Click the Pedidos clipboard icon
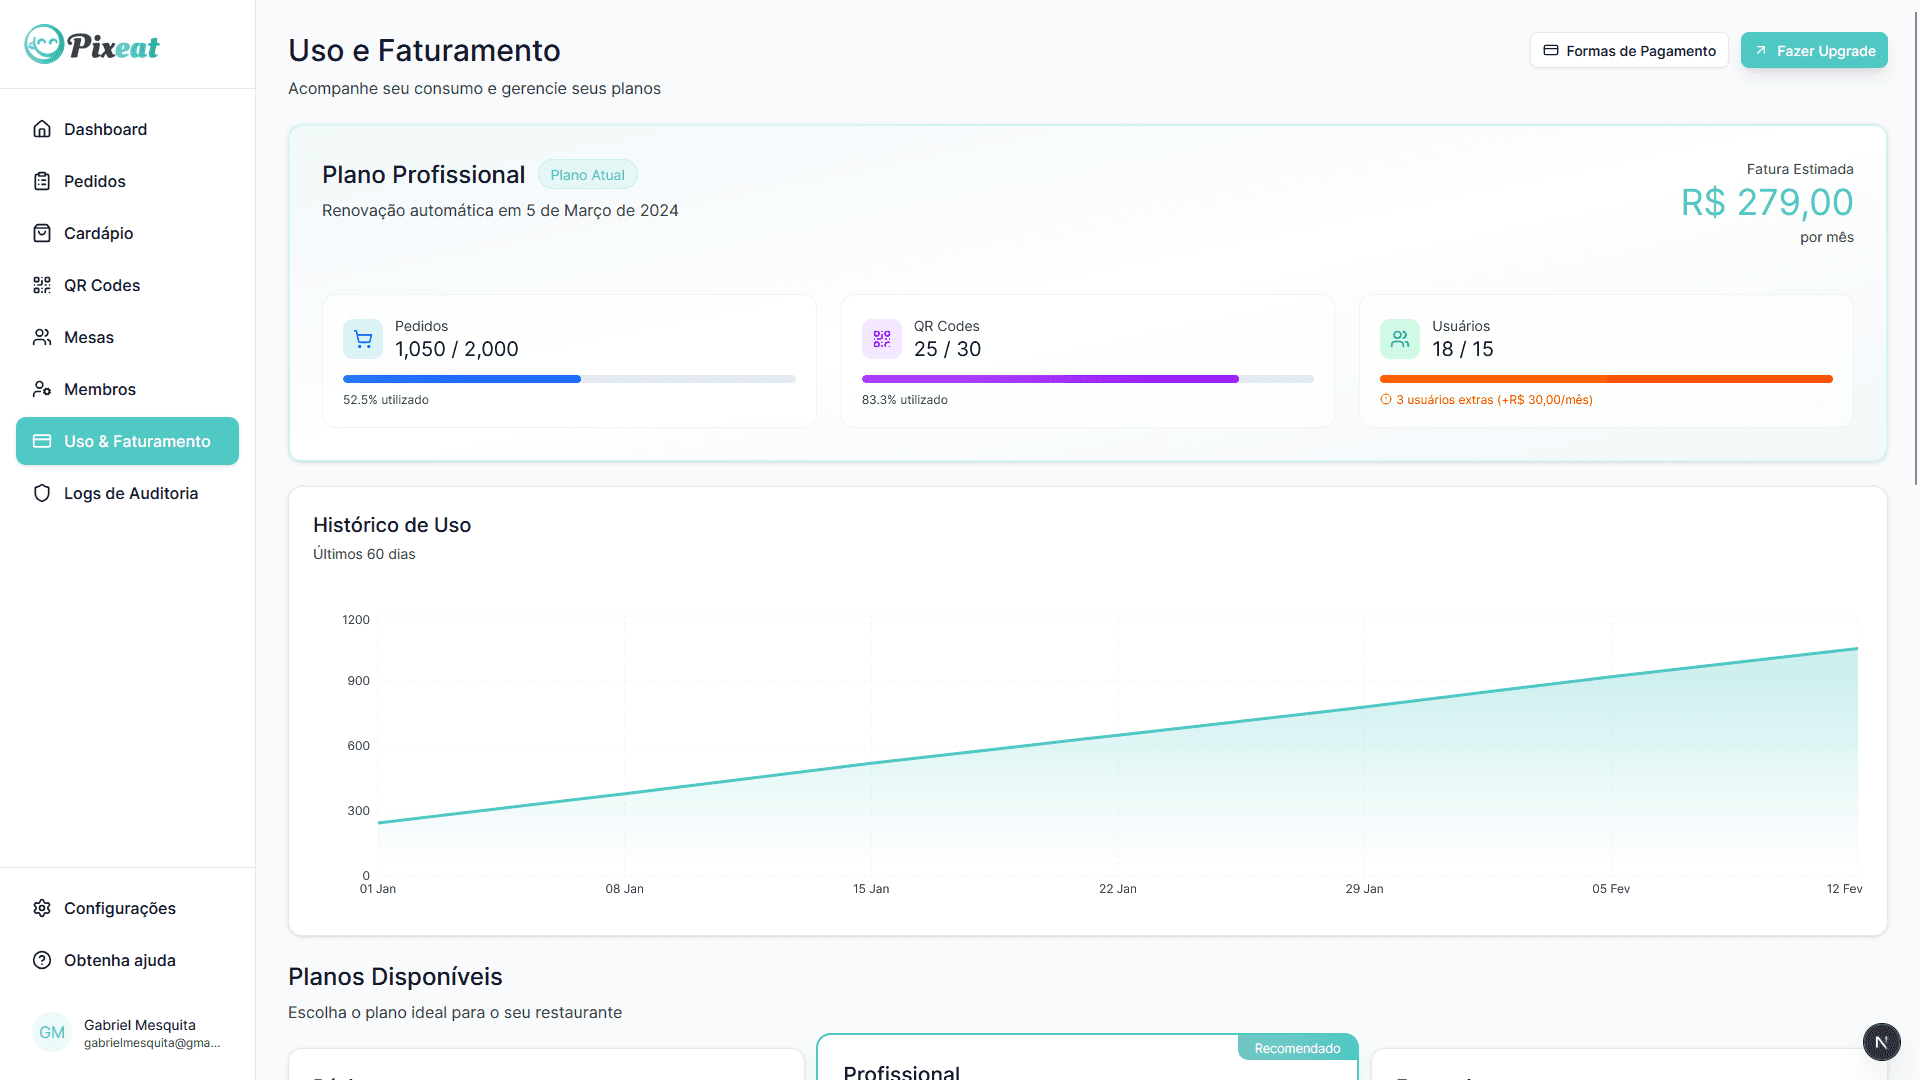The image size is (1920, 1080). point(42,181)
